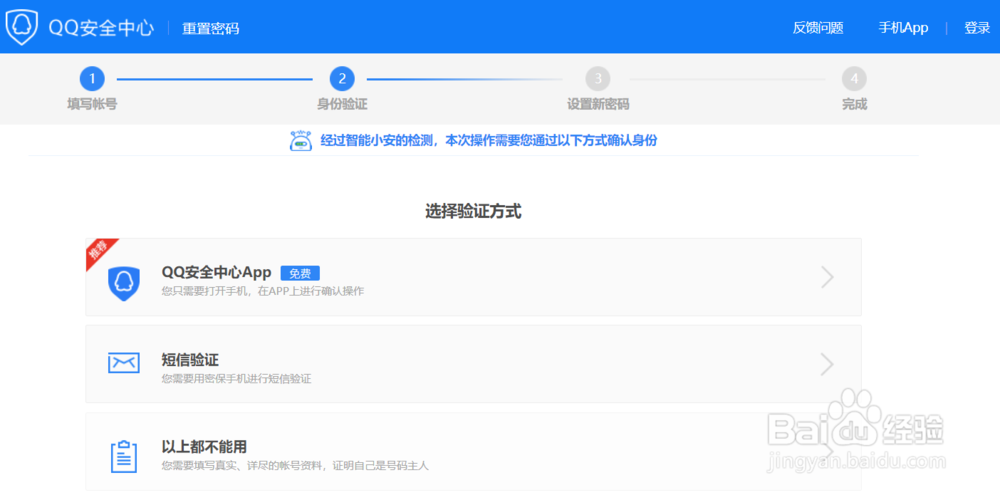The width and height of the screenshot is (1000, 495).
Task: Choose 短信验证 verification method
Action: 473,364
